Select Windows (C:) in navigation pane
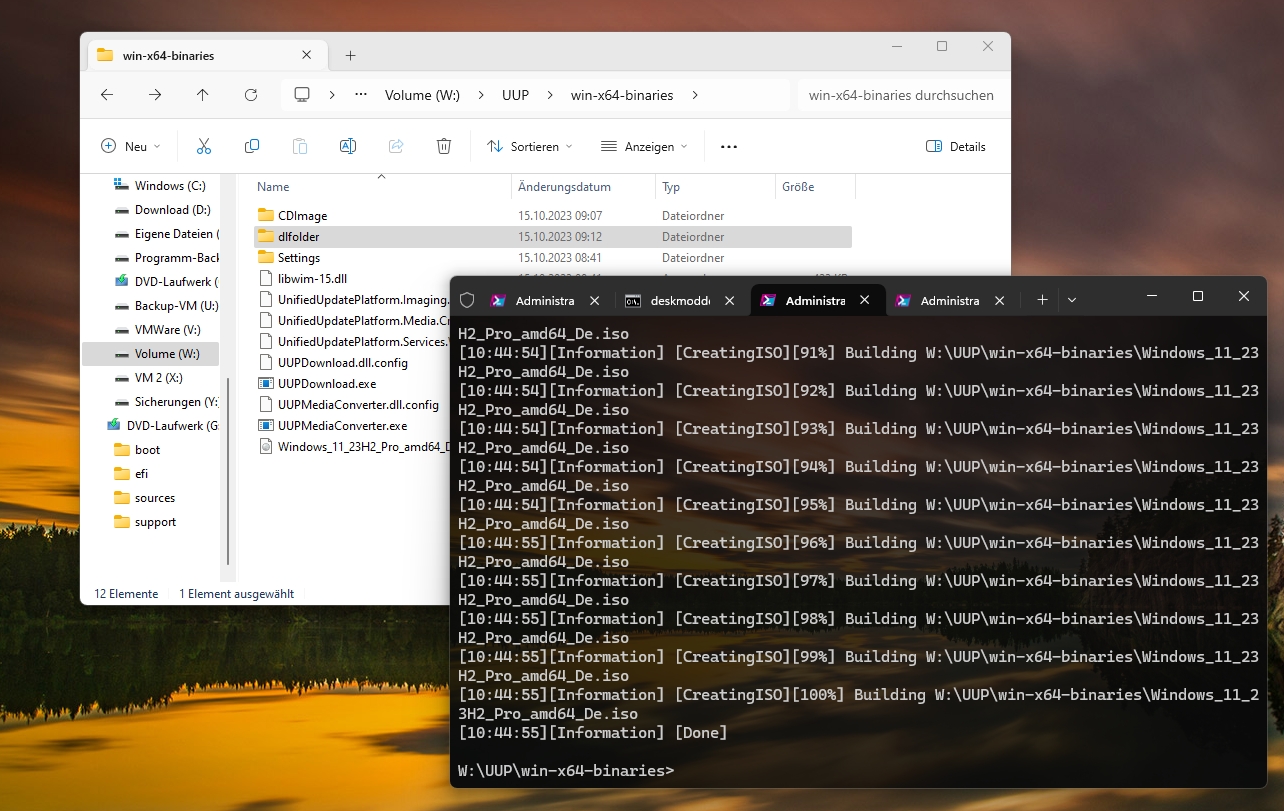 pos(160,185)
